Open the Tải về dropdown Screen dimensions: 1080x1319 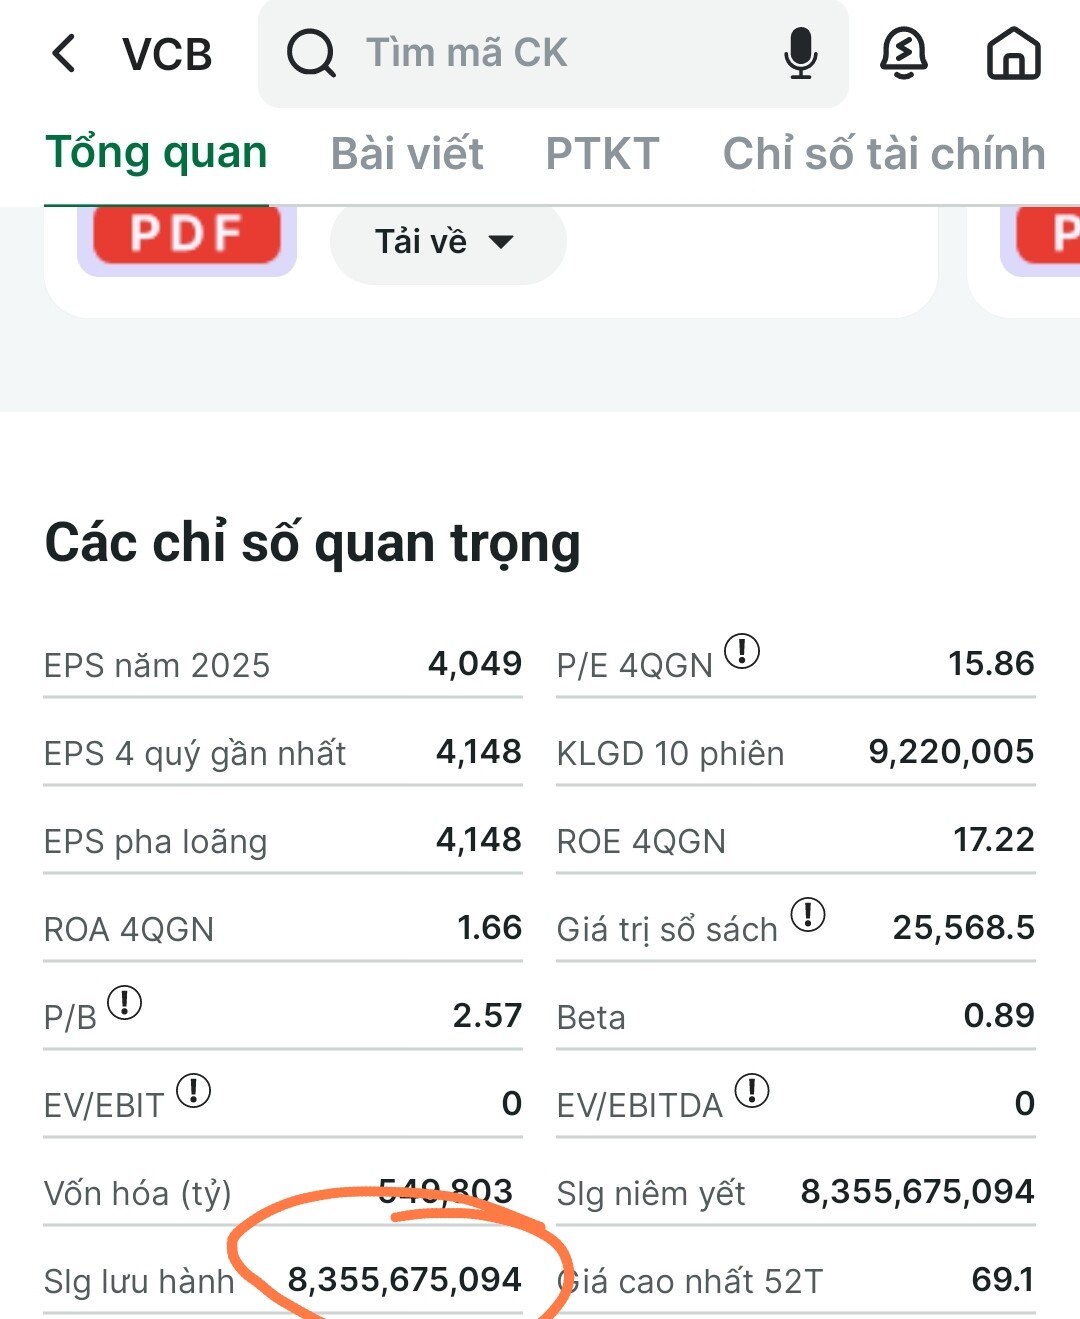pyautogui.click(x=447, y=242)
